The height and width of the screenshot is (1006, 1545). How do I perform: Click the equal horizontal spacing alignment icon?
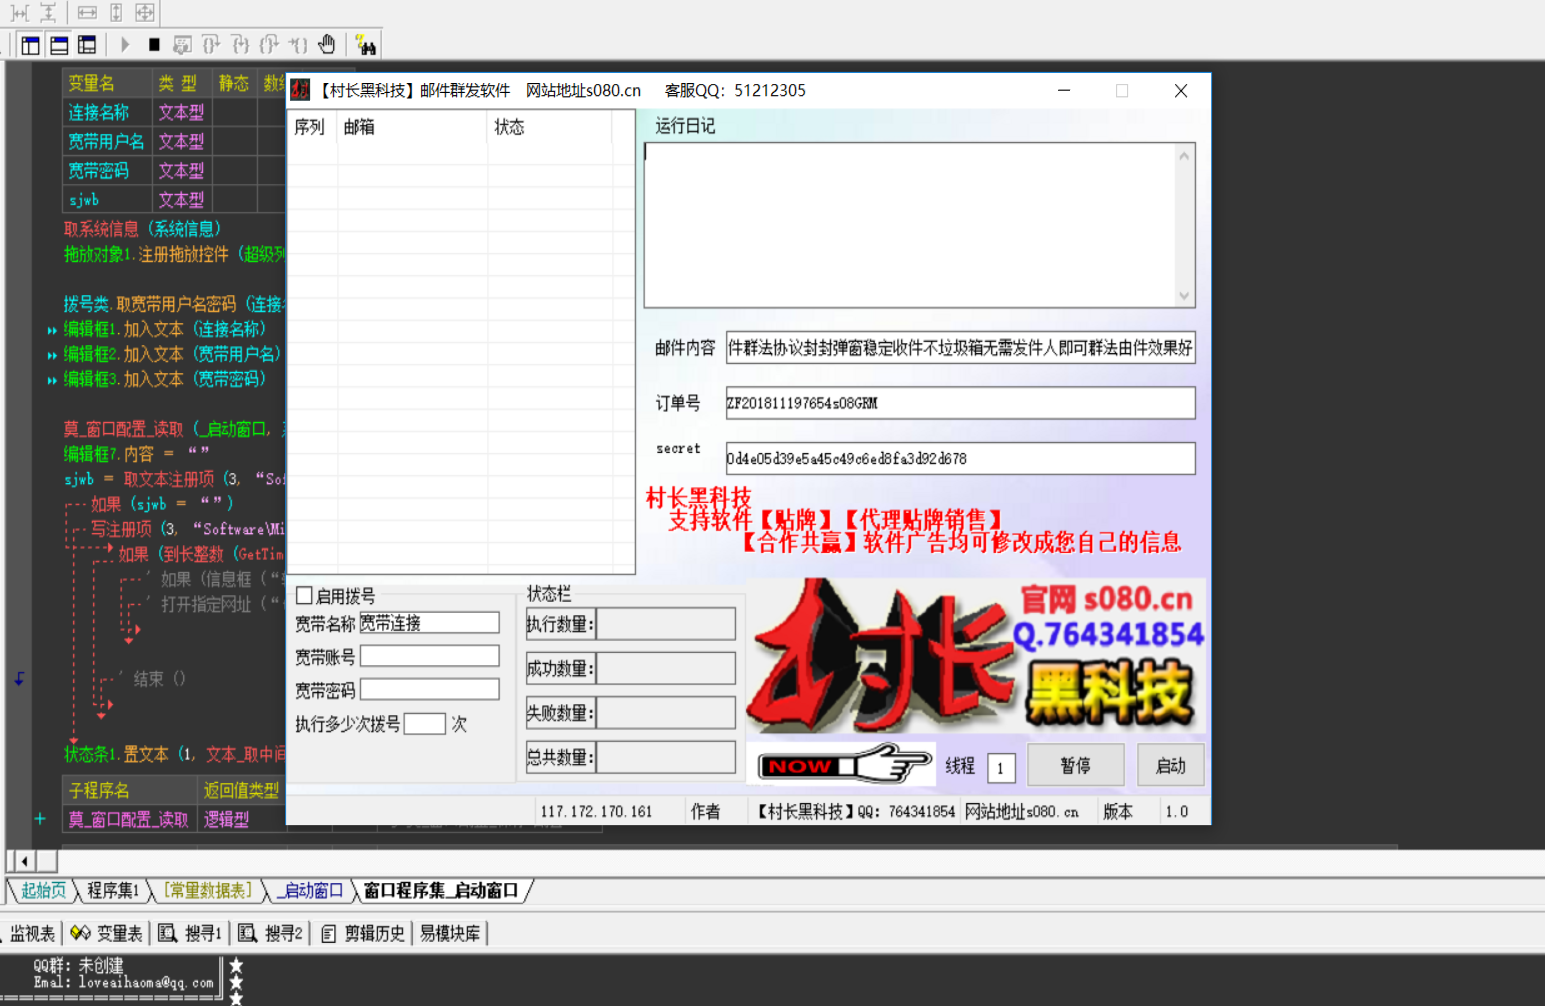[x=19, y=13]
